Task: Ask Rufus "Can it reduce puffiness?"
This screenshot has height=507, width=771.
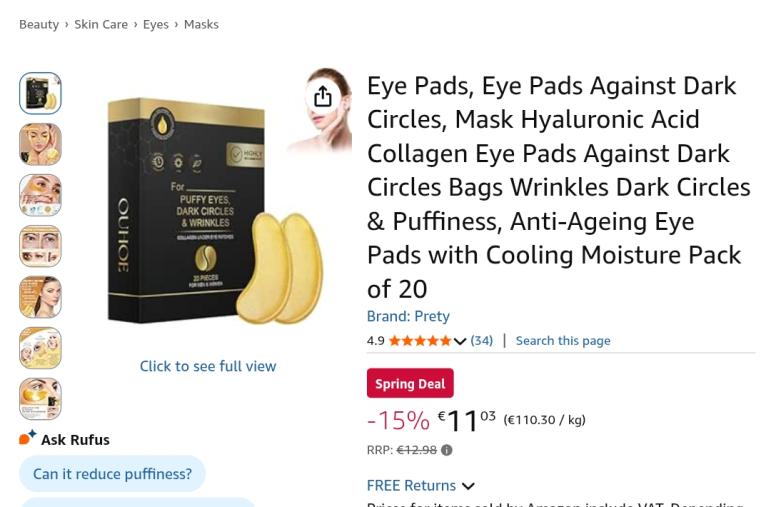Action: click(x=112, y=474)
